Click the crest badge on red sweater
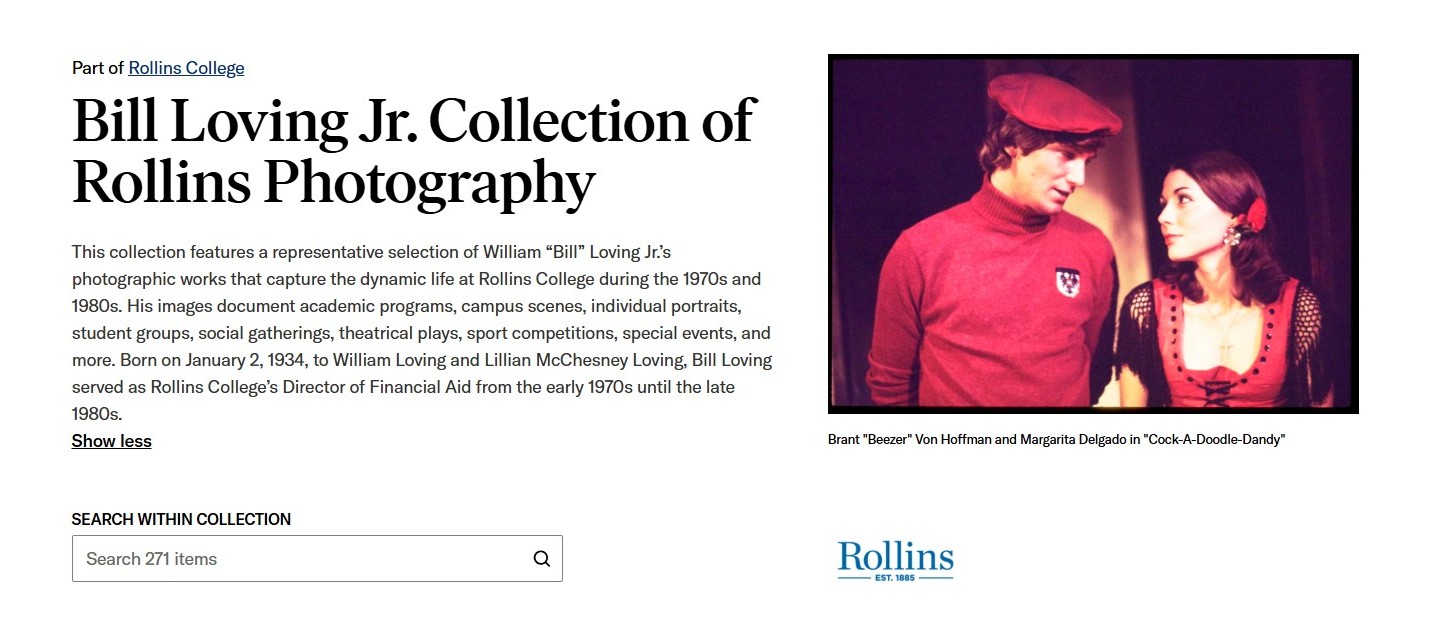This screenshot has width=1433, height=639. [x=1067, y=281]
